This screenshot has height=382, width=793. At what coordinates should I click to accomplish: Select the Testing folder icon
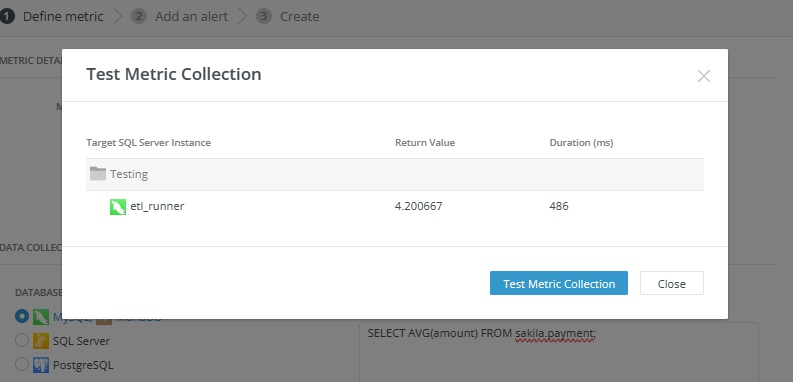[98, 174]
